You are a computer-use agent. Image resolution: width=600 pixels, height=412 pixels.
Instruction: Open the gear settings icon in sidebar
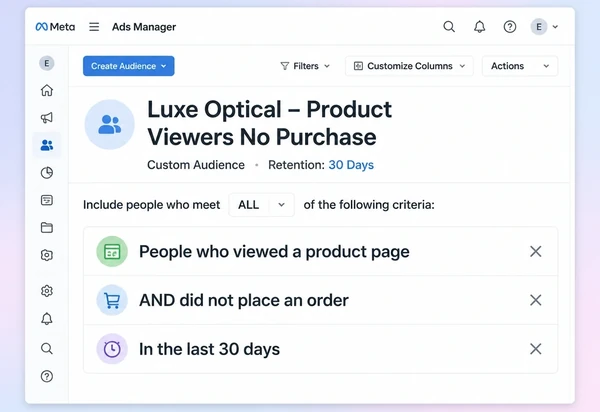click(47, 291)
